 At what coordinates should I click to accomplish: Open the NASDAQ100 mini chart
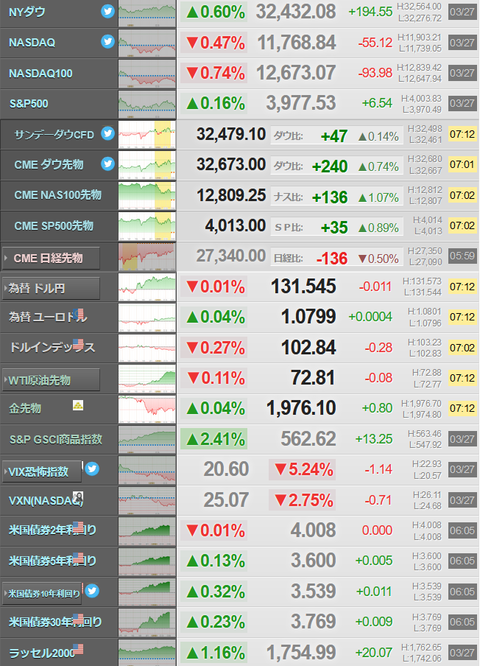[147, 74]
